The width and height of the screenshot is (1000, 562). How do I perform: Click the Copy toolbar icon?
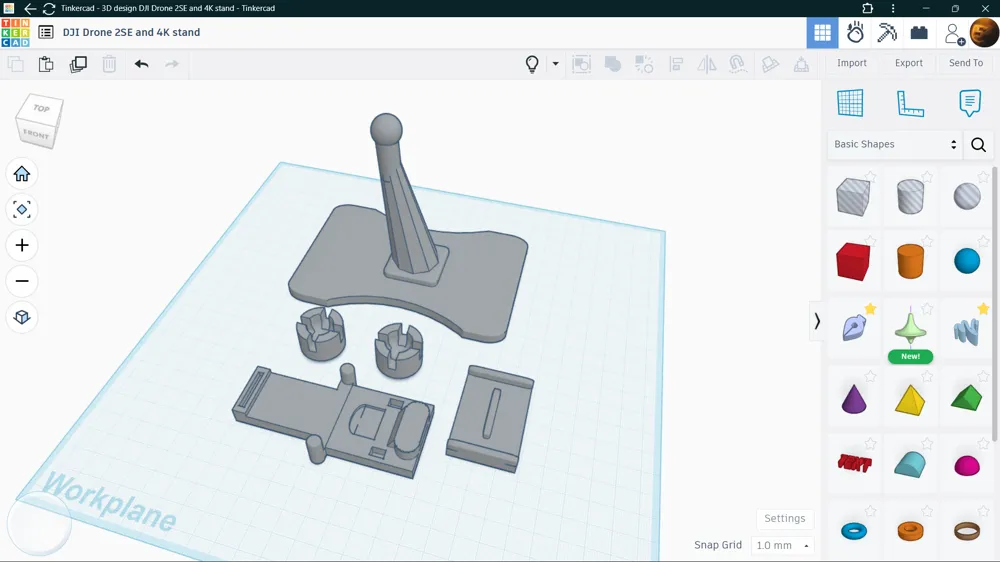pyautogui.click(x=15, y=64)
